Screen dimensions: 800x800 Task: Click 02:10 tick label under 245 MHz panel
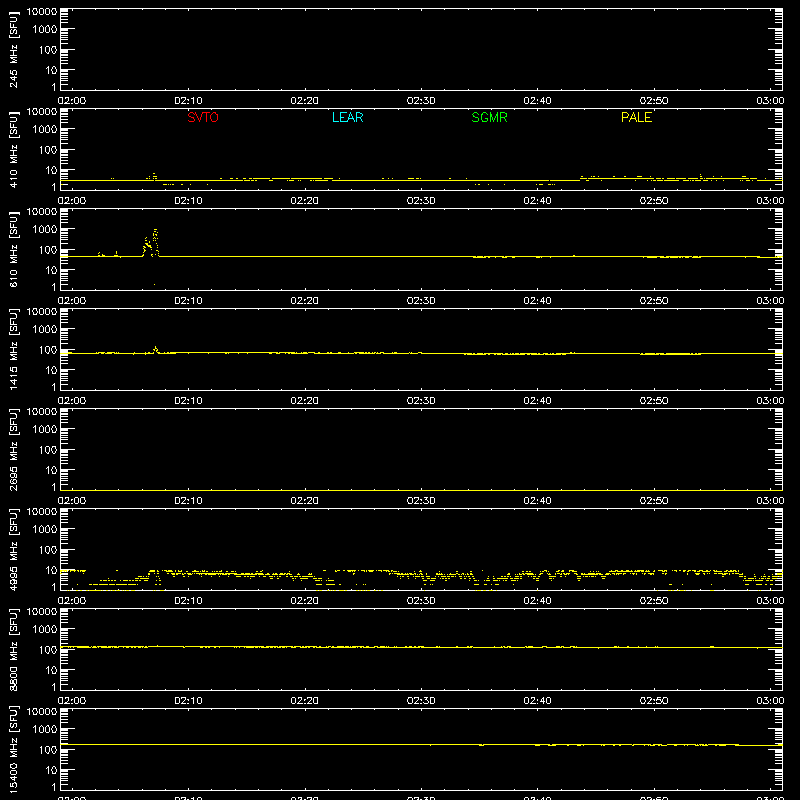pos(188,101)
